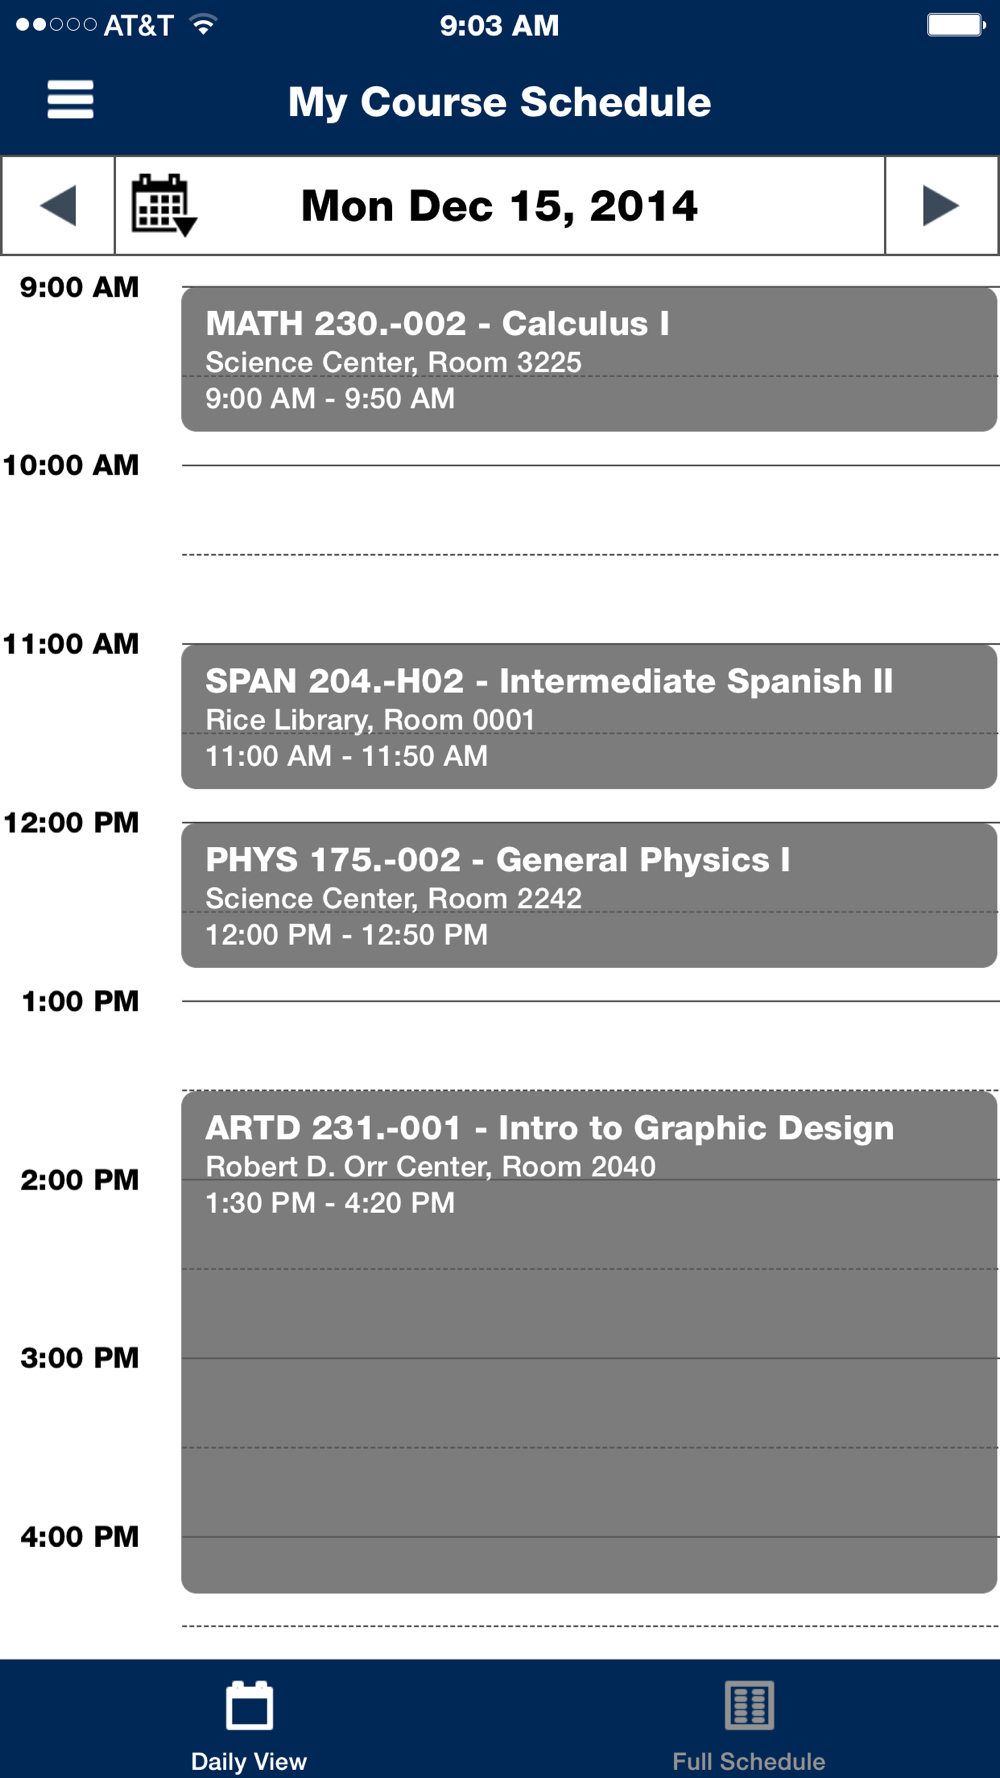
Task: Go to next day with right arrow
Action: pos(940,206)
